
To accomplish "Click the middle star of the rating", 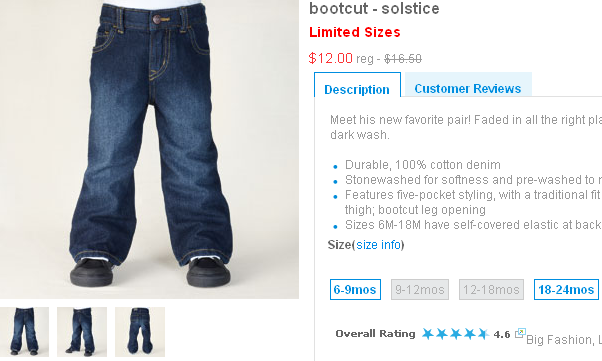I will [455, 334].
